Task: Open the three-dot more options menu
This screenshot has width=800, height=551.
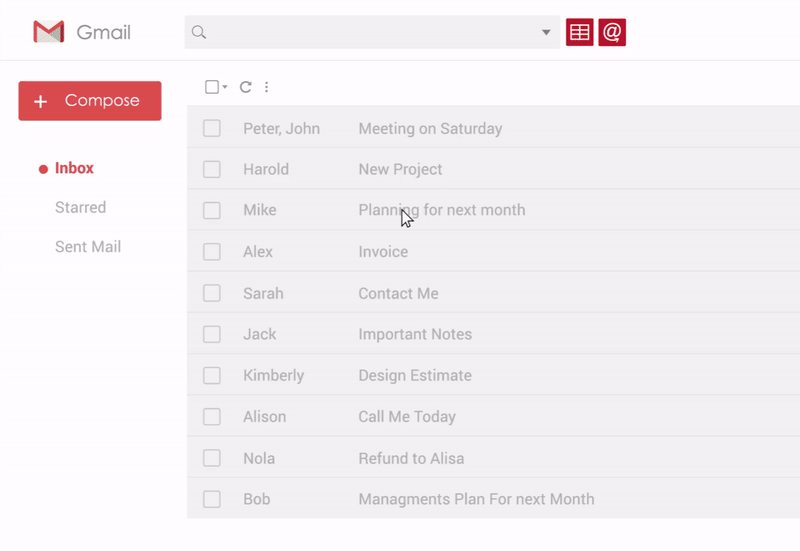Action: [x=266, y=87]
